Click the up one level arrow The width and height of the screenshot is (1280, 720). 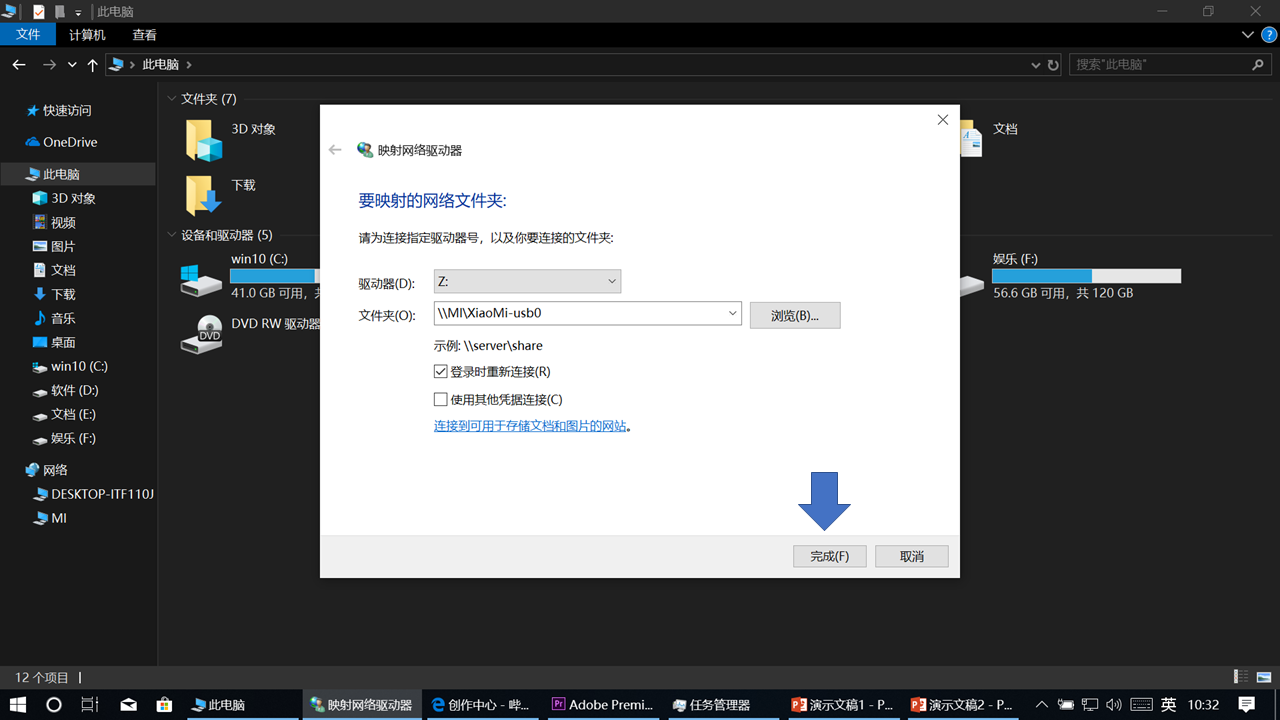click(93, 65)
